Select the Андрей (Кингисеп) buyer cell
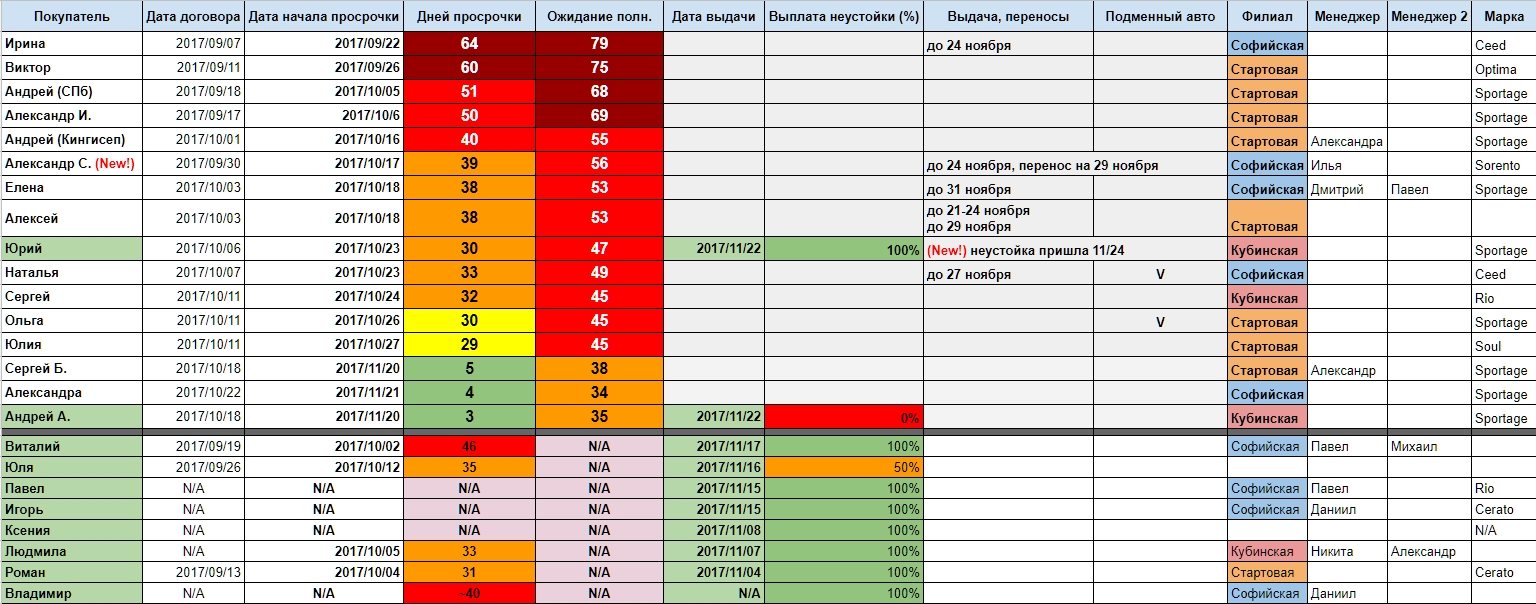Viewport: 1536px width, 604px height. pos(70,140)
